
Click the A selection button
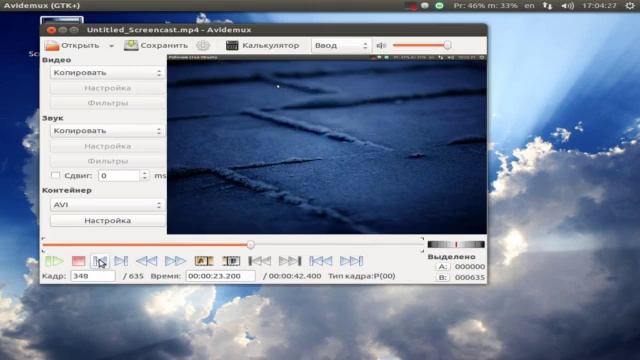(442, 267)
